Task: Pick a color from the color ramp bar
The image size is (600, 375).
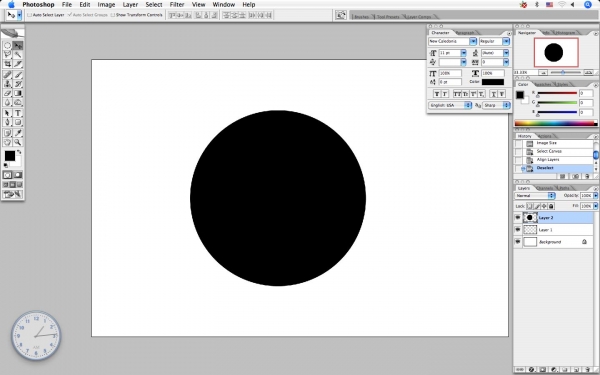Action: (x=556, y=123)
